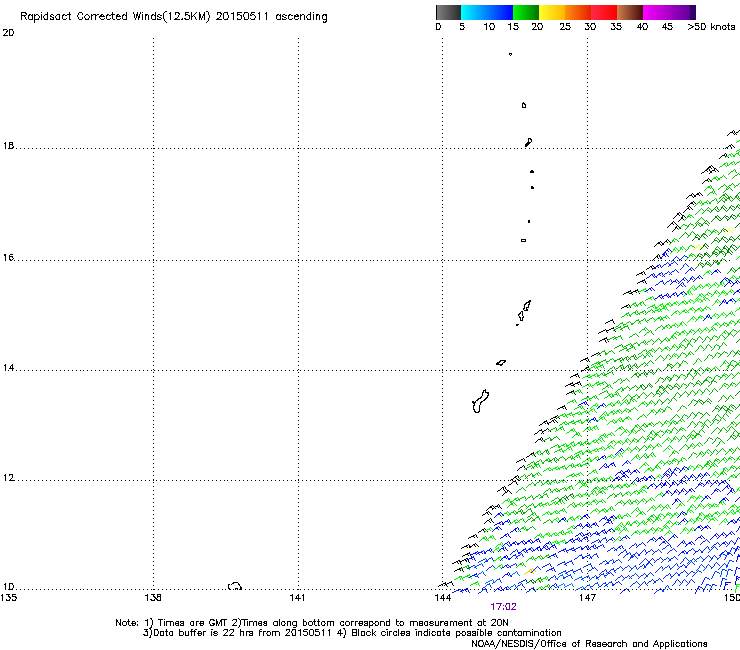Click the green 15-20 knots legend segment

click(x=526, y=12)
